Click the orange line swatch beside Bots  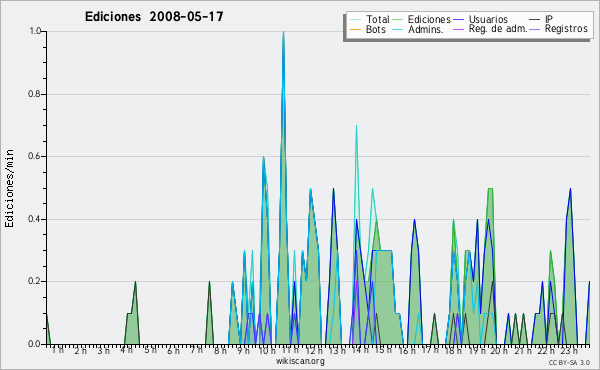[355, 29]
